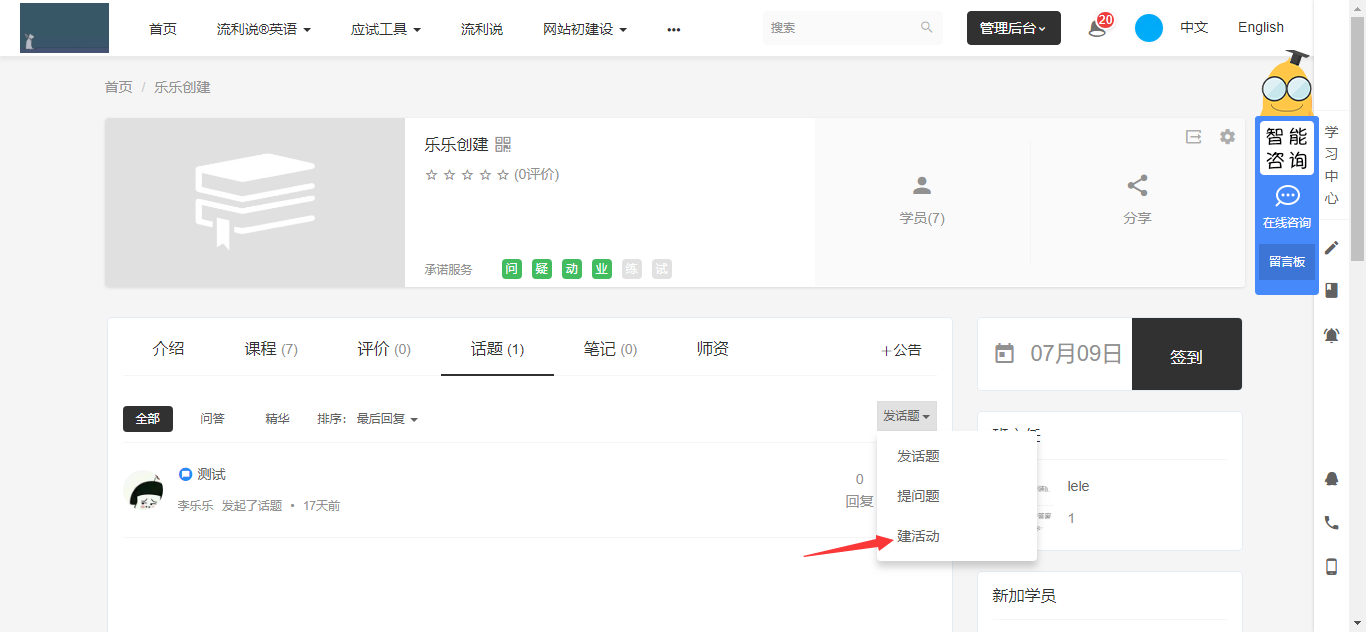Choose 建活动 from the dropdown menu
Viewport: 1366px width, 632px height.
(918, 536)
